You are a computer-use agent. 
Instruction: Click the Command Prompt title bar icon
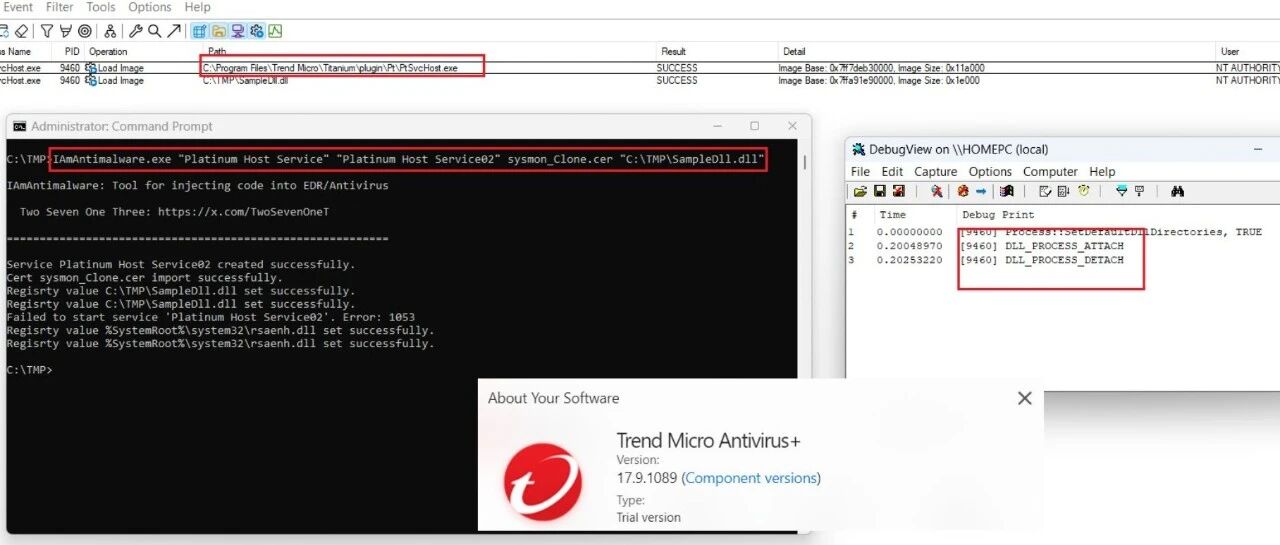coord(19,126)
